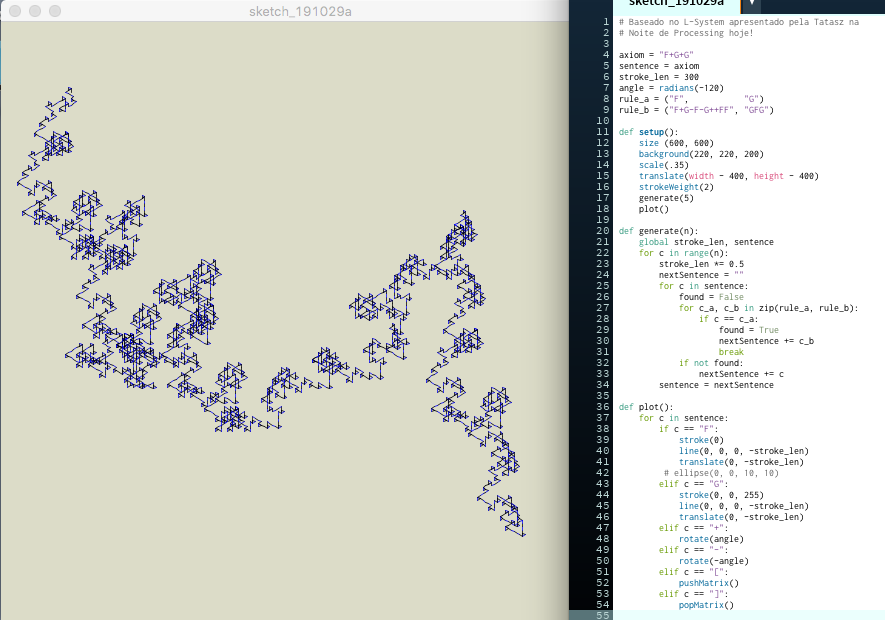885x620 pixels.
Task: Click the pushMatrix() line
Action: point(707,583)
